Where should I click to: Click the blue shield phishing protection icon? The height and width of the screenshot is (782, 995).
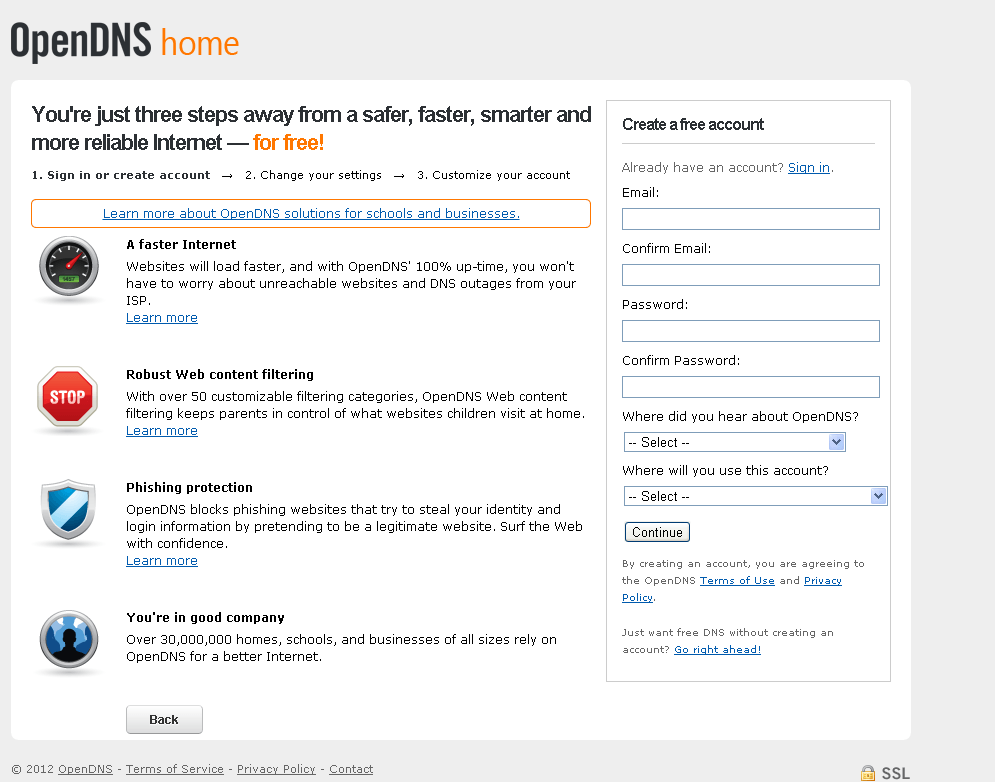[x=67, y=512]
